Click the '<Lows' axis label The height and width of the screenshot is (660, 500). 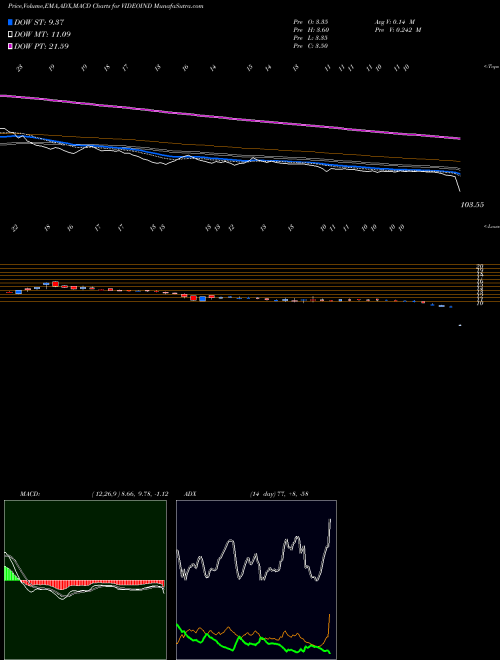[491, 226]
